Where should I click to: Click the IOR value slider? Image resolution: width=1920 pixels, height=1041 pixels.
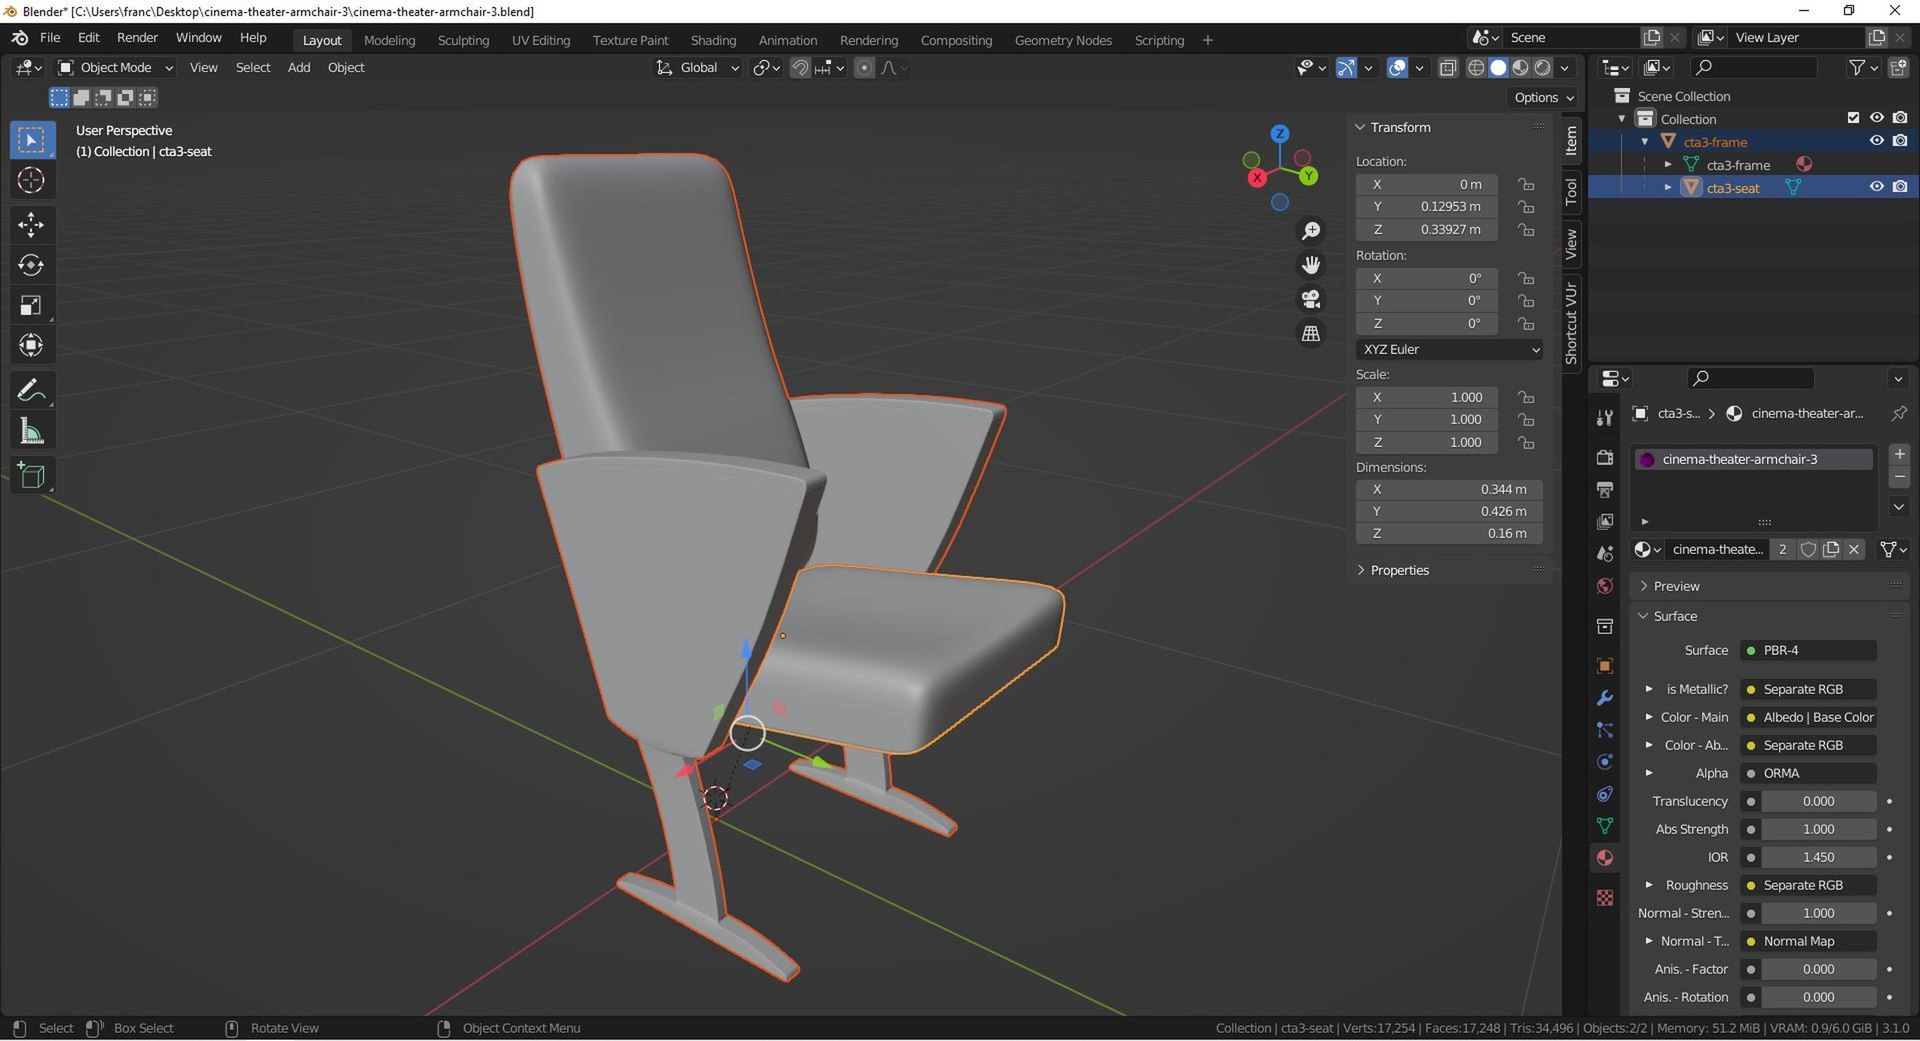pyautogui.click(x=1818, y=857)
